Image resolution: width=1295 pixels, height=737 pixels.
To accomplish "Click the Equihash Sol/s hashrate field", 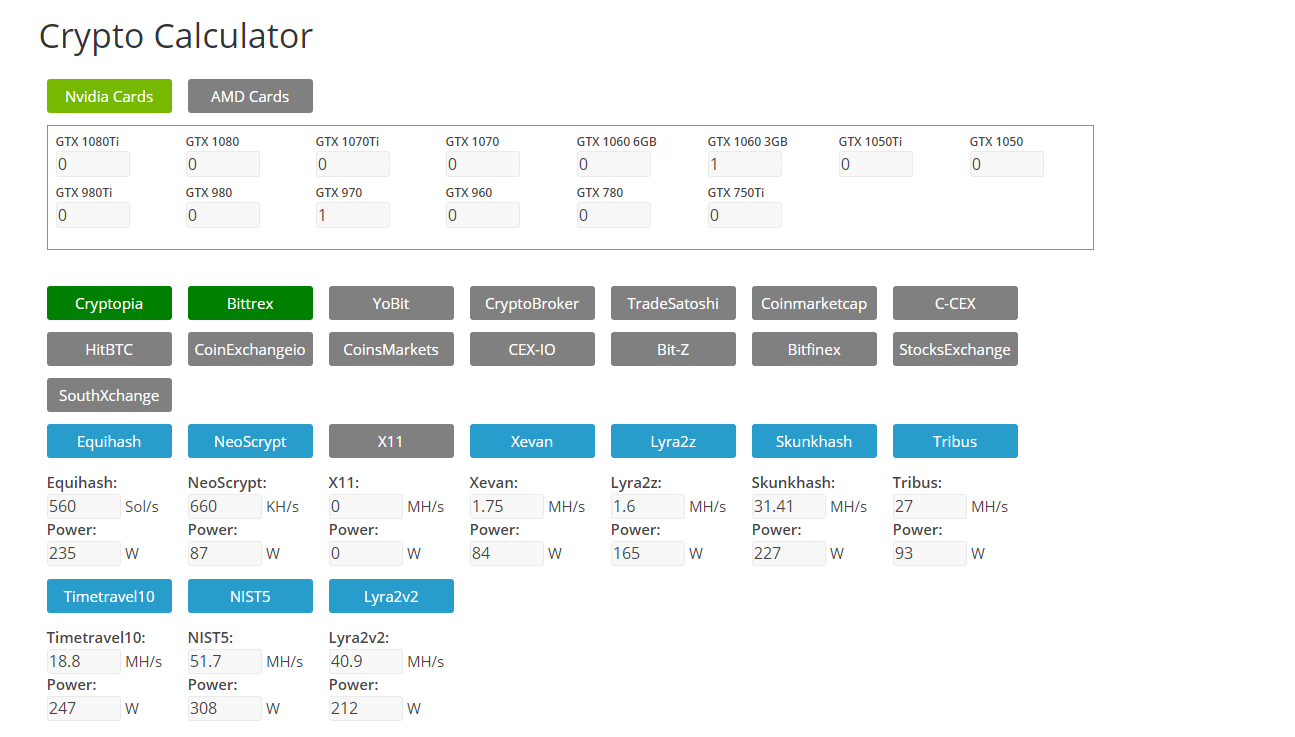I will 84,506.
